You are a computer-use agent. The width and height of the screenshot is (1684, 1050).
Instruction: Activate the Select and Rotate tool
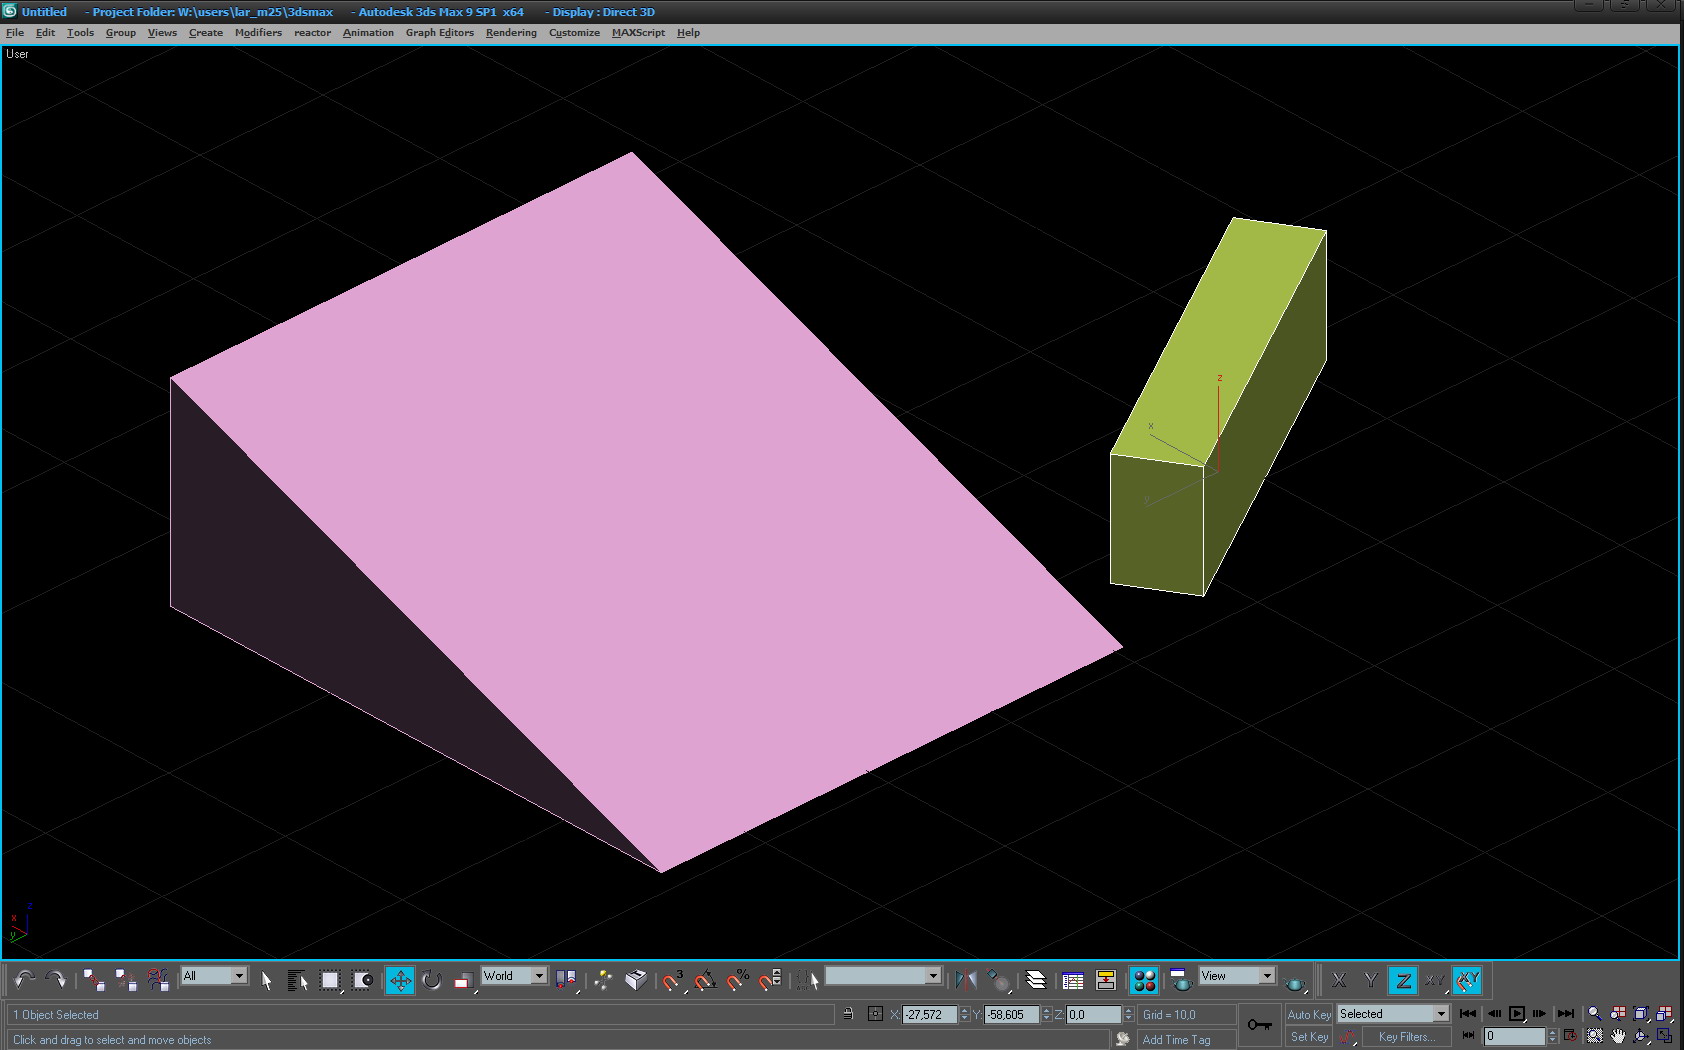(432, 980)
